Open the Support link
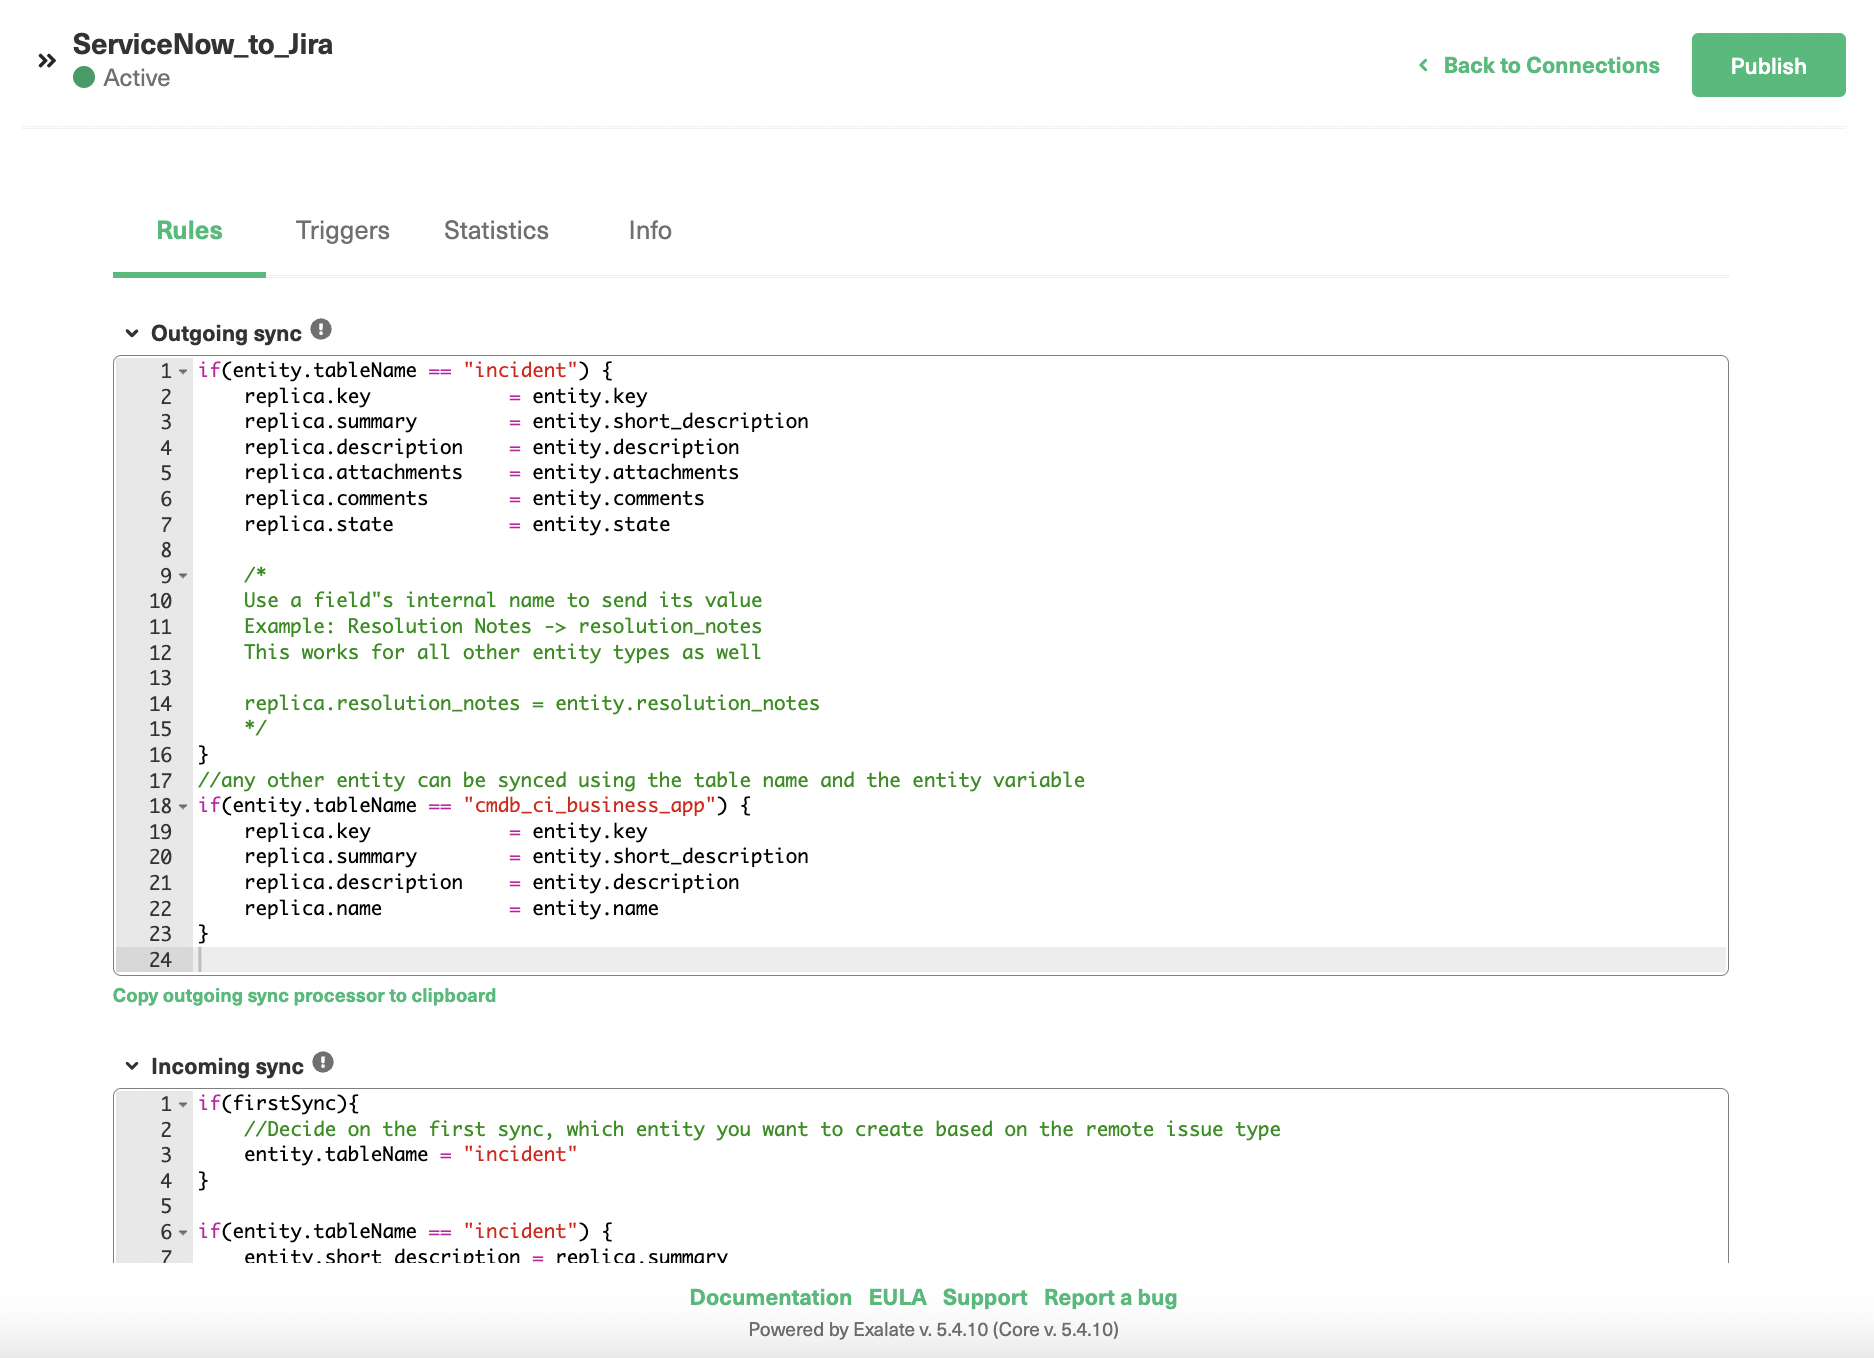This screenshot has height=1358, width=1874. point(984,1298)
